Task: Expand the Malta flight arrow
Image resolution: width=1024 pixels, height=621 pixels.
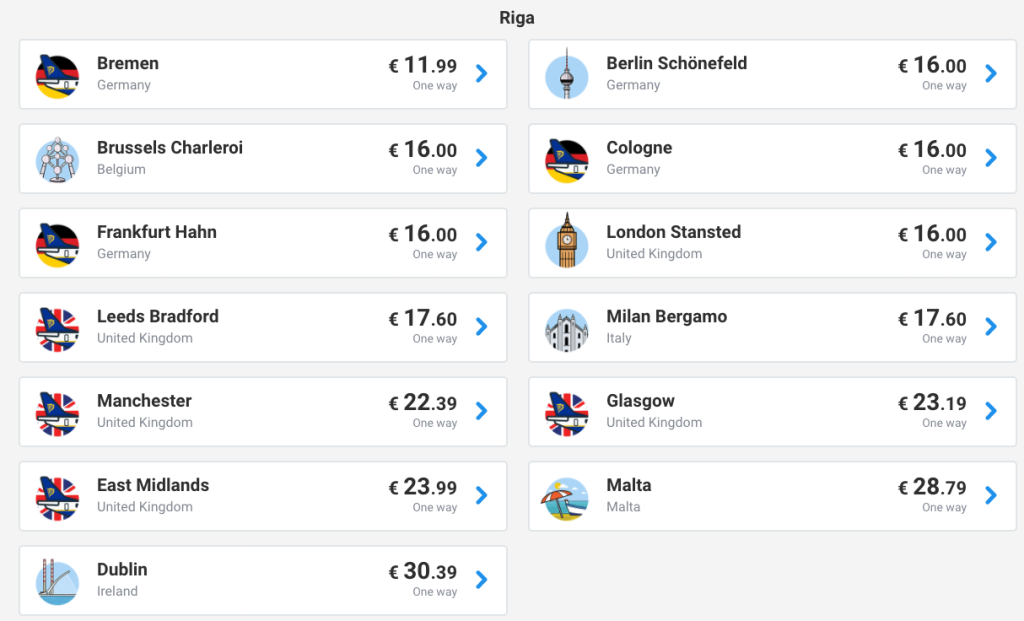Action: pos(991,496)
